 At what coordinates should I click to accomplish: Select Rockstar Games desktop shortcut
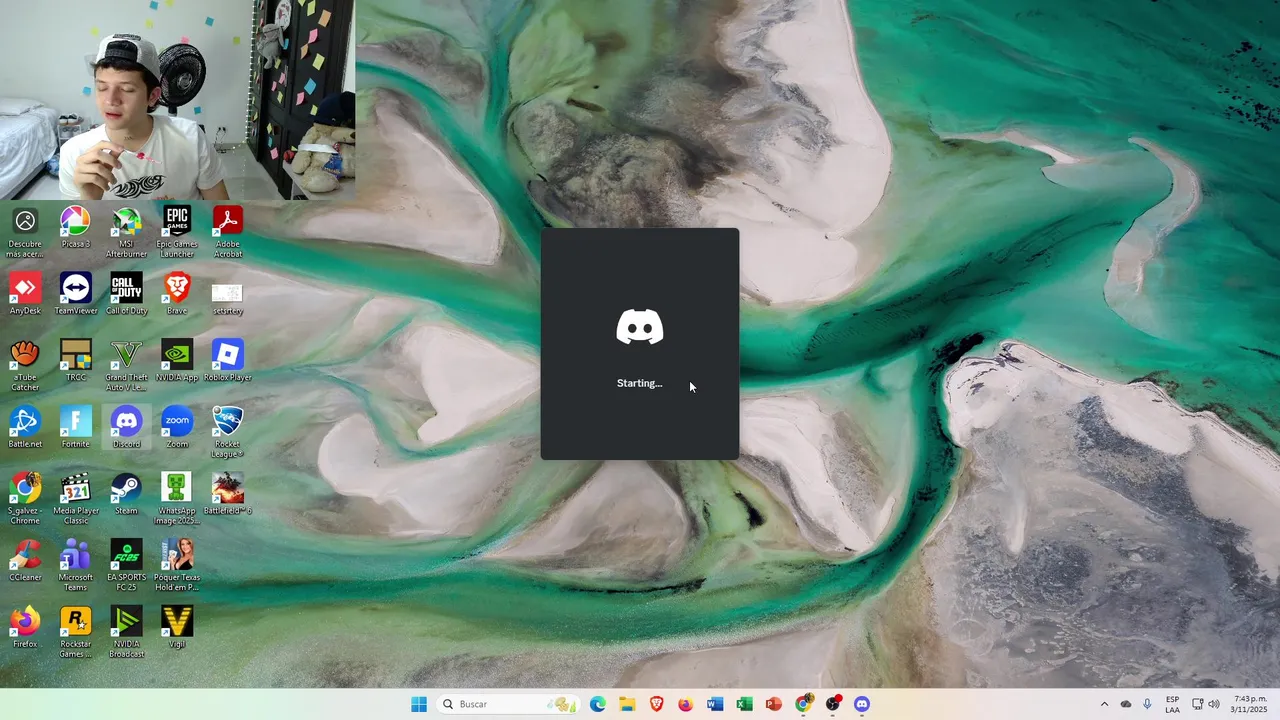click(x=76, y=634)
